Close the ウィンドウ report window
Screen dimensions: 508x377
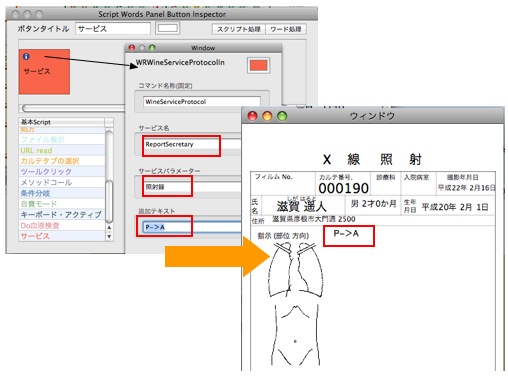pos(253,116)
